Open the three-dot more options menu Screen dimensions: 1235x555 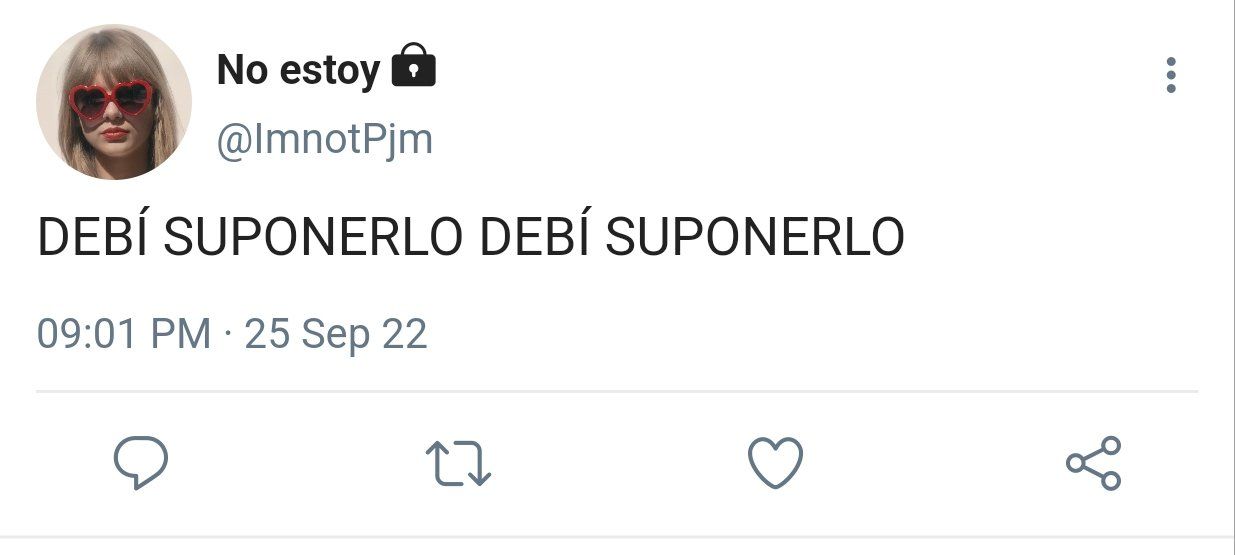[1171, 75]
